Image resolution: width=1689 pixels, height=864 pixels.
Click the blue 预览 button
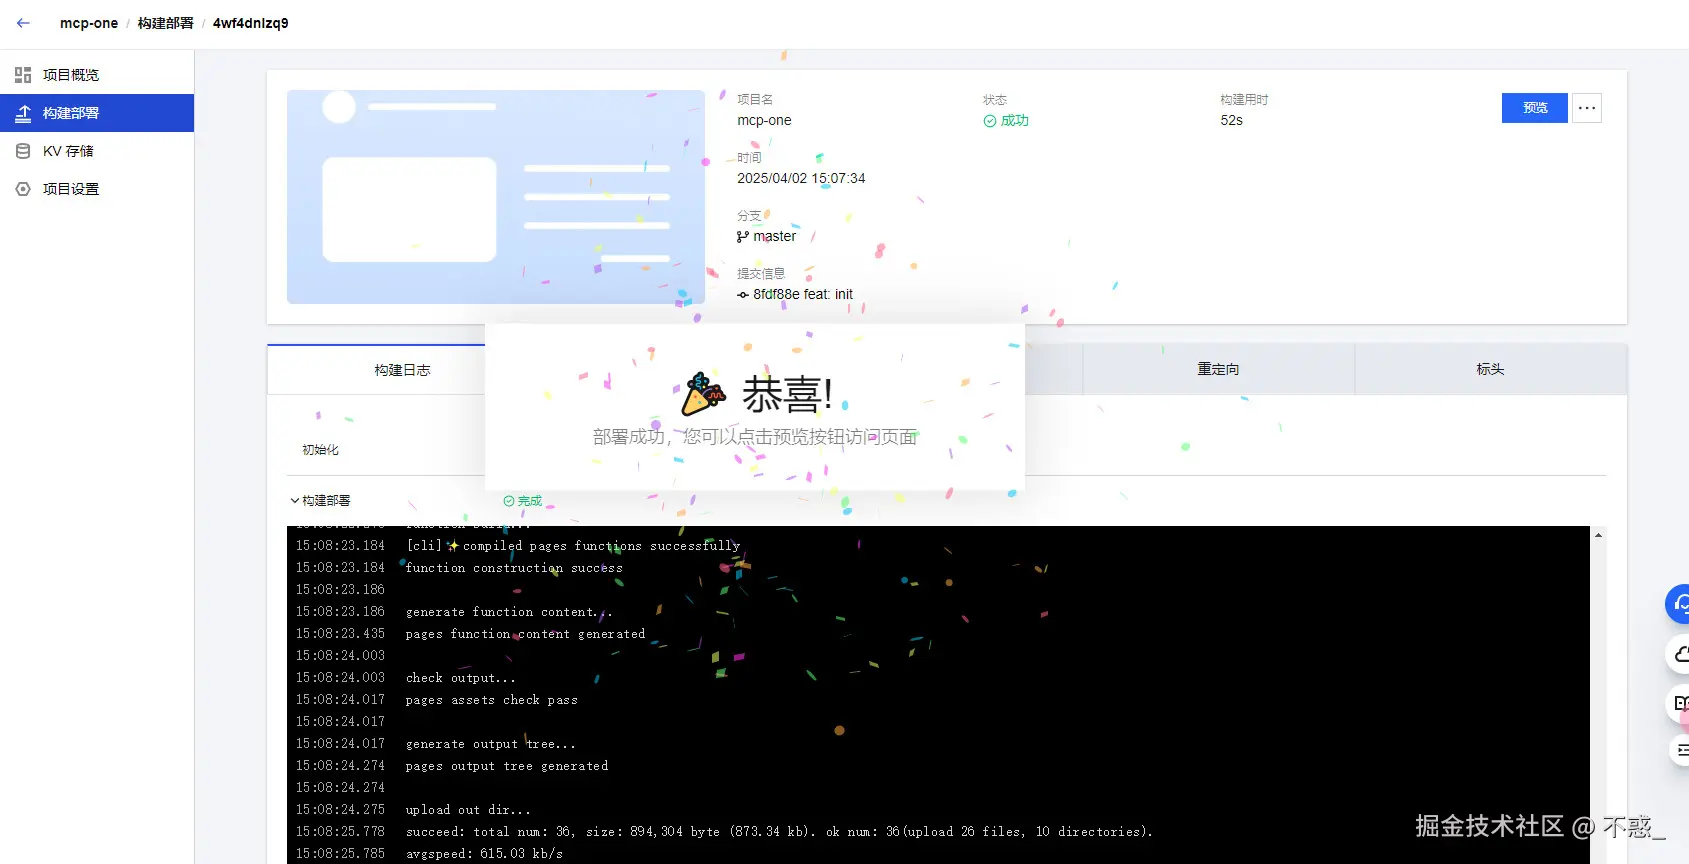[x=1534, y=108]
